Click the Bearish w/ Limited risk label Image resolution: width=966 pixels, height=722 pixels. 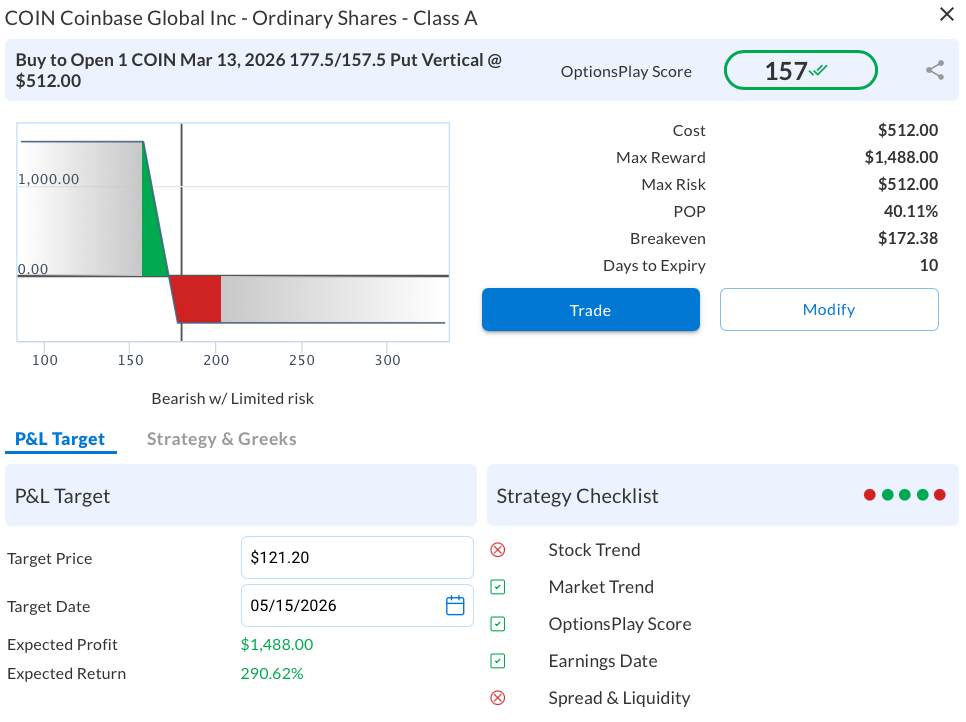point(232,399)
